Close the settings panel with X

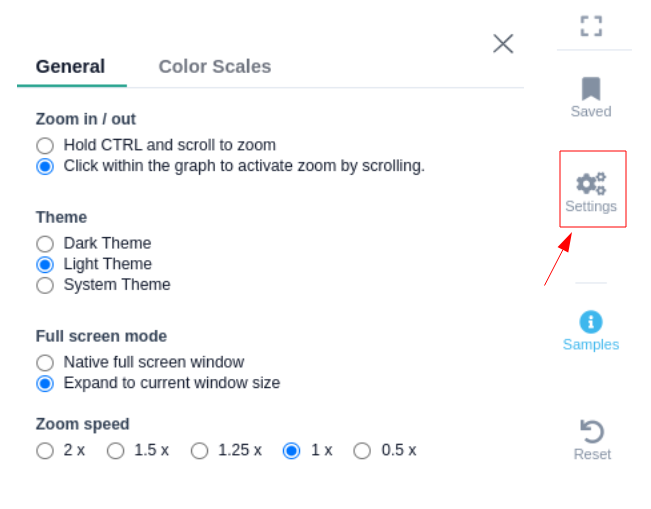[503, 43]
